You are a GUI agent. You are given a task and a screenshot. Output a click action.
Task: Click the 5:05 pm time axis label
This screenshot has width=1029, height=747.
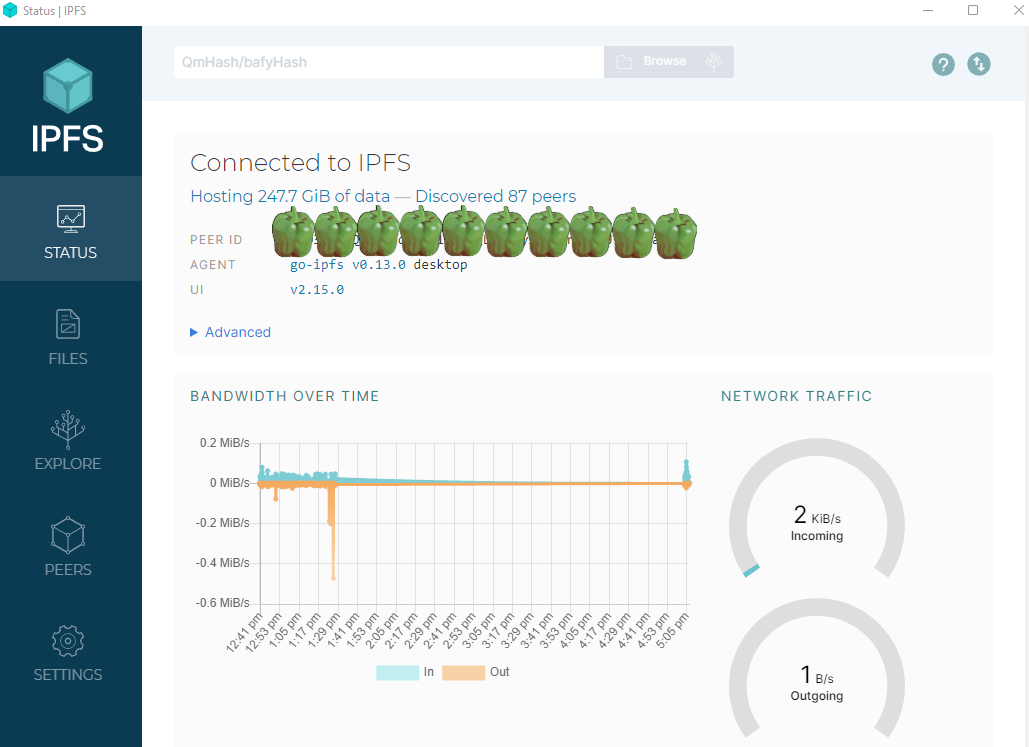tap(673, 630)
